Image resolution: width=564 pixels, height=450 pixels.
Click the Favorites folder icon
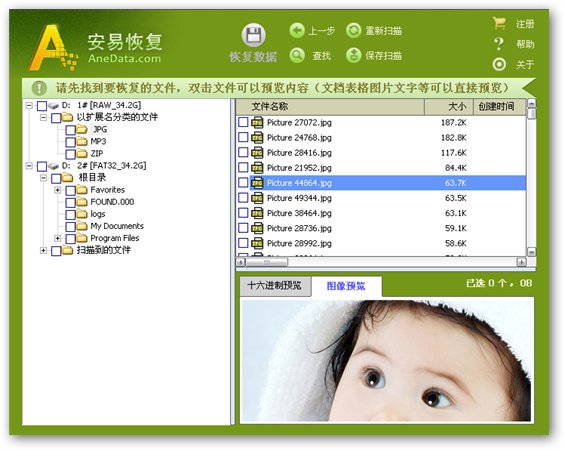coord(82,190)
